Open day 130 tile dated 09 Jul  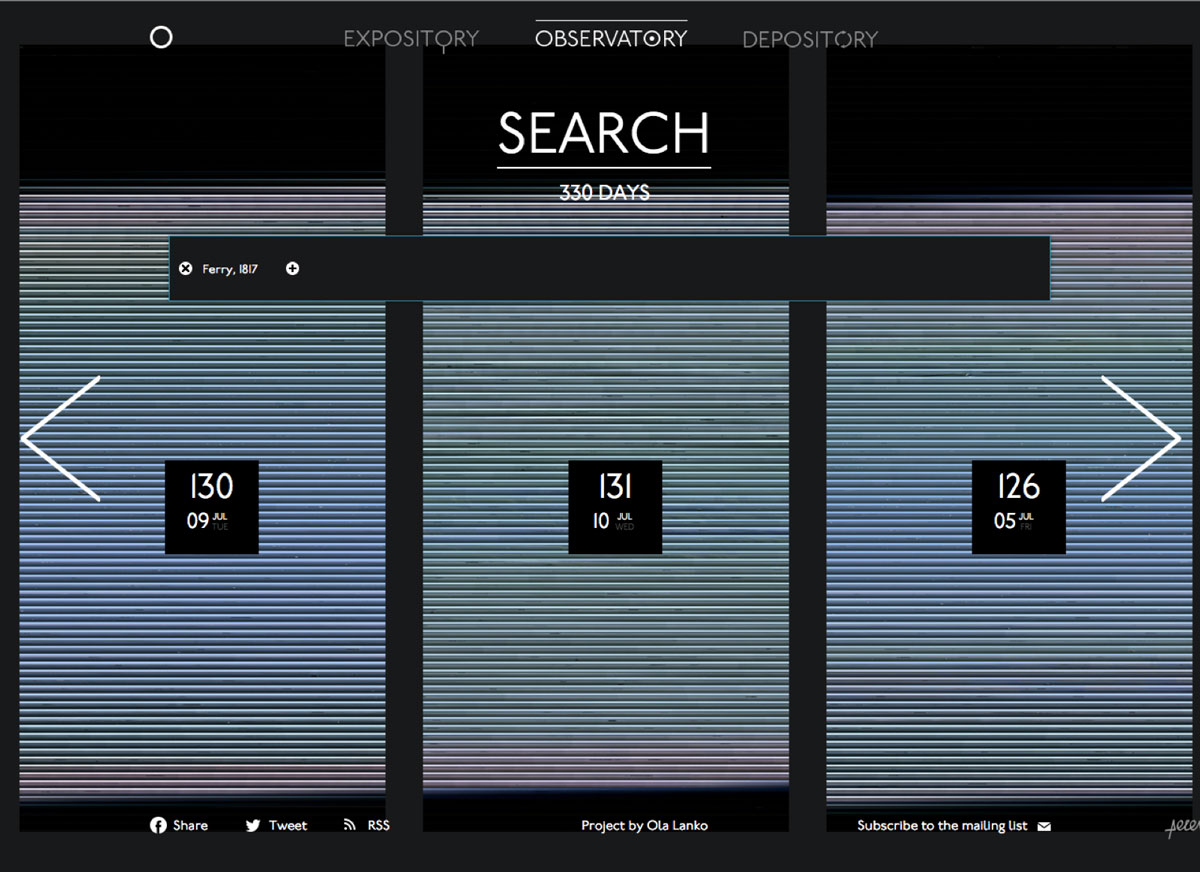coord(211,506)
